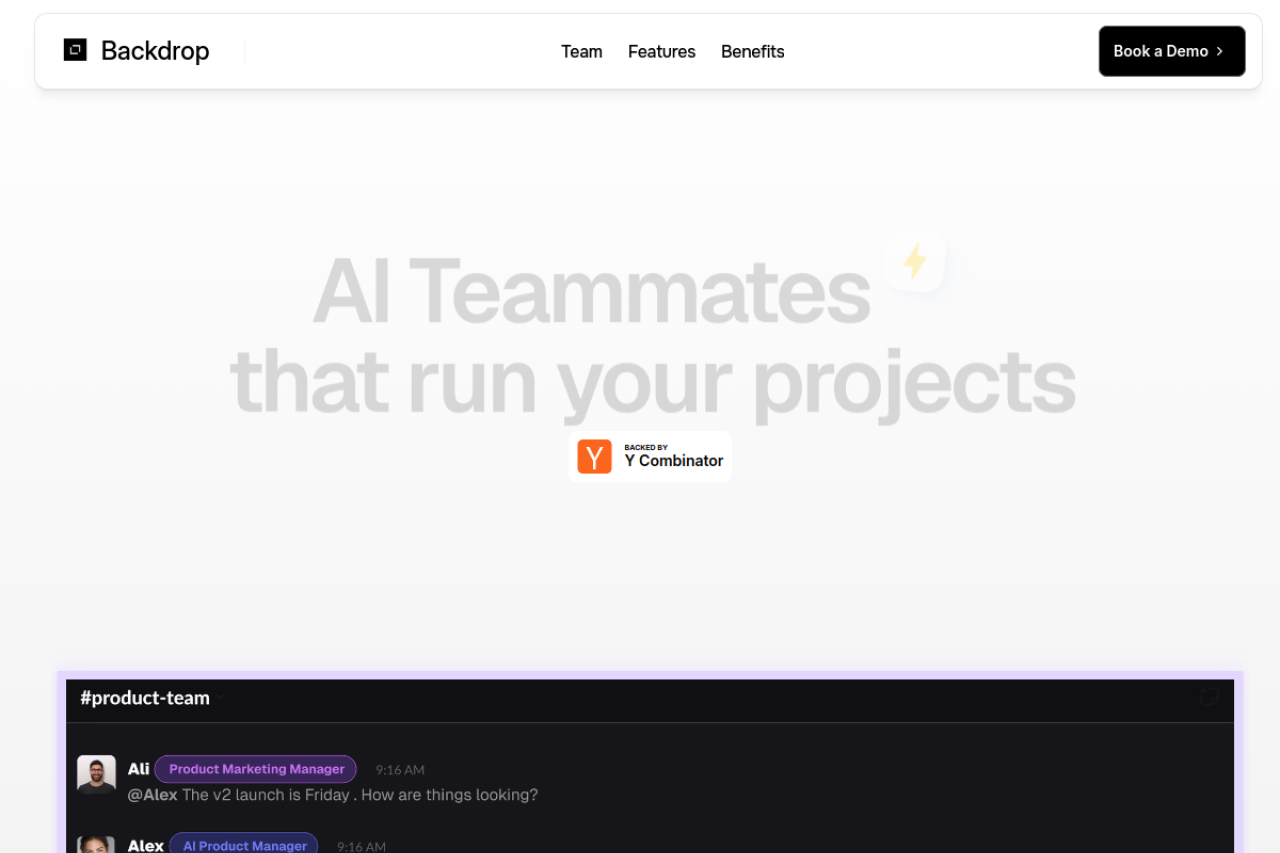Click the 'How are things looking?' message text
This screenshot has height=853, width=1280.
[450, 795]
